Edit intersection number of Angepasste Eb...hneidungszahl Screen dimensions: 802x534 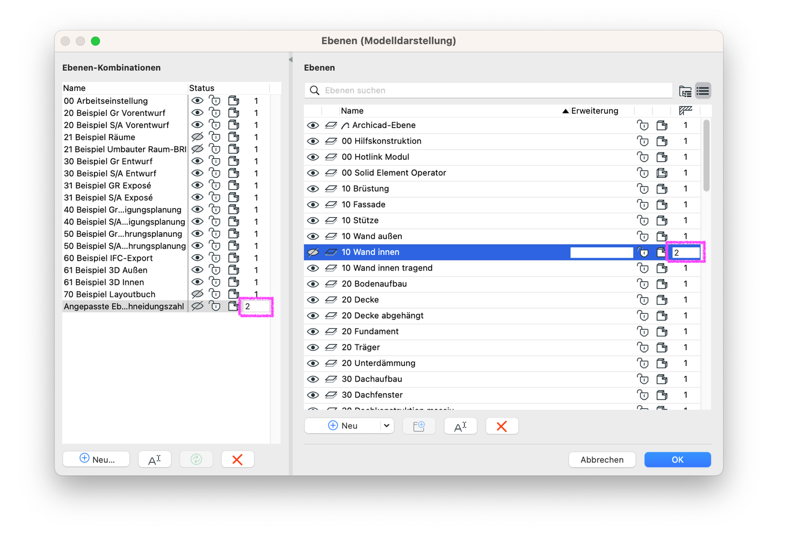(256, 307)
